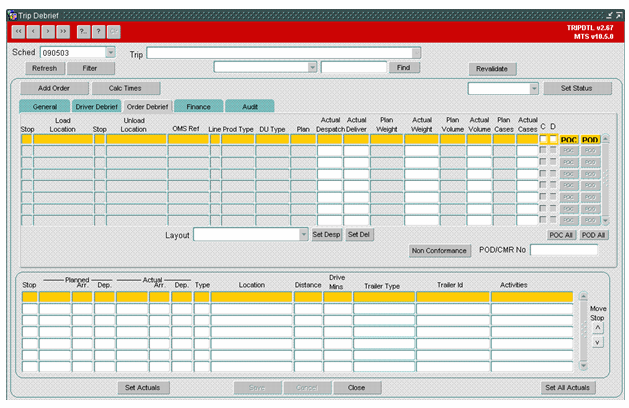
Task: Go to next record with the > button
Action: click(48, 32)
